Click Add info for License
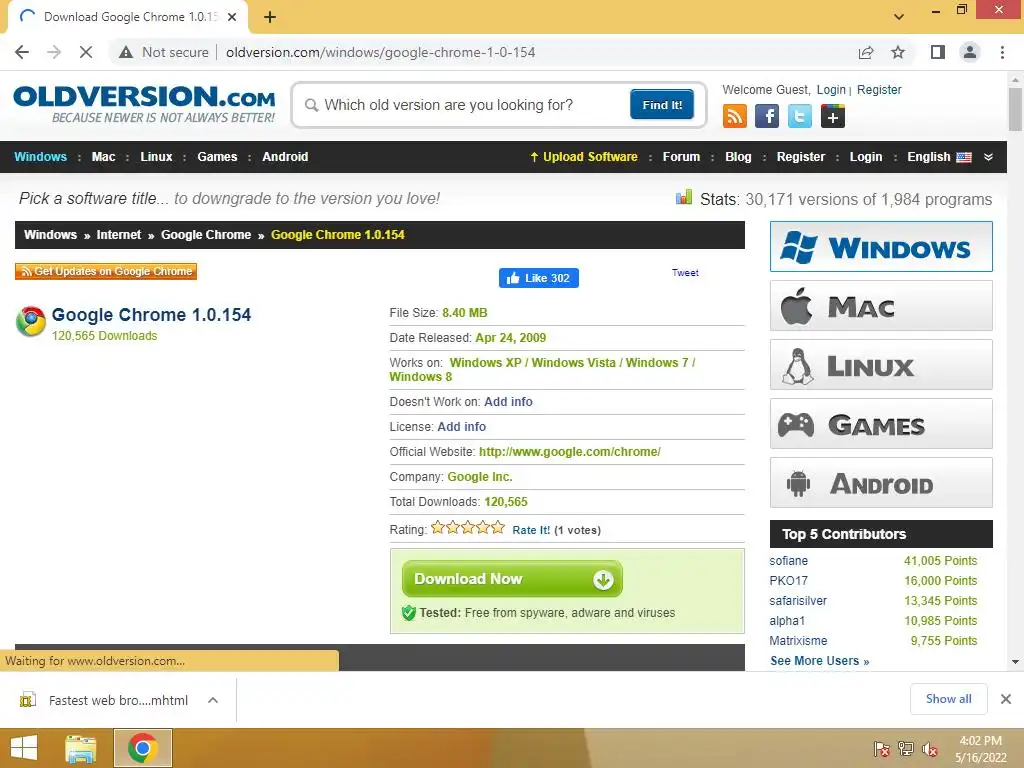1024x768 pixels. click(x=461, y=426)
